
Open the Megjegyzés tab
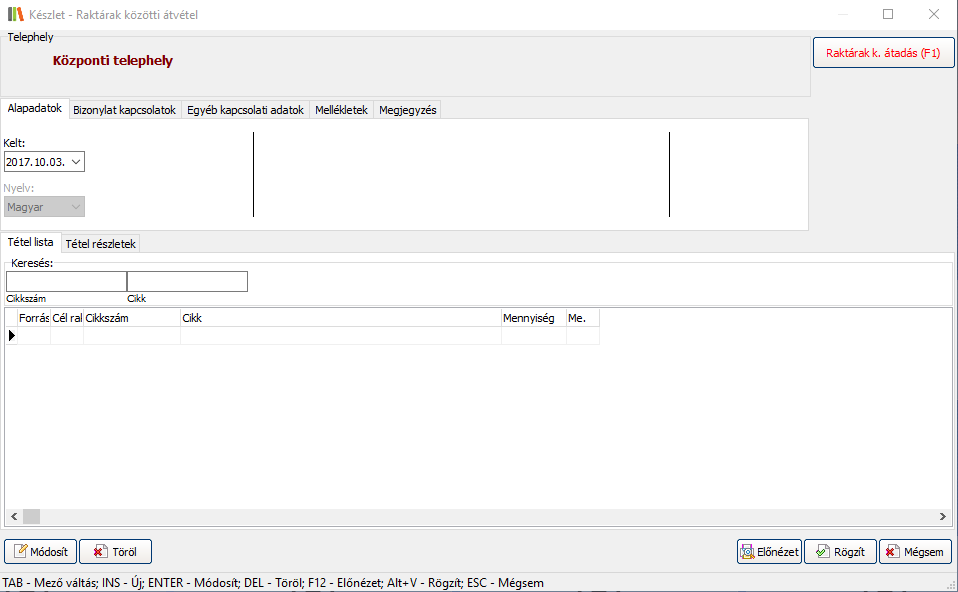[407, 110]
